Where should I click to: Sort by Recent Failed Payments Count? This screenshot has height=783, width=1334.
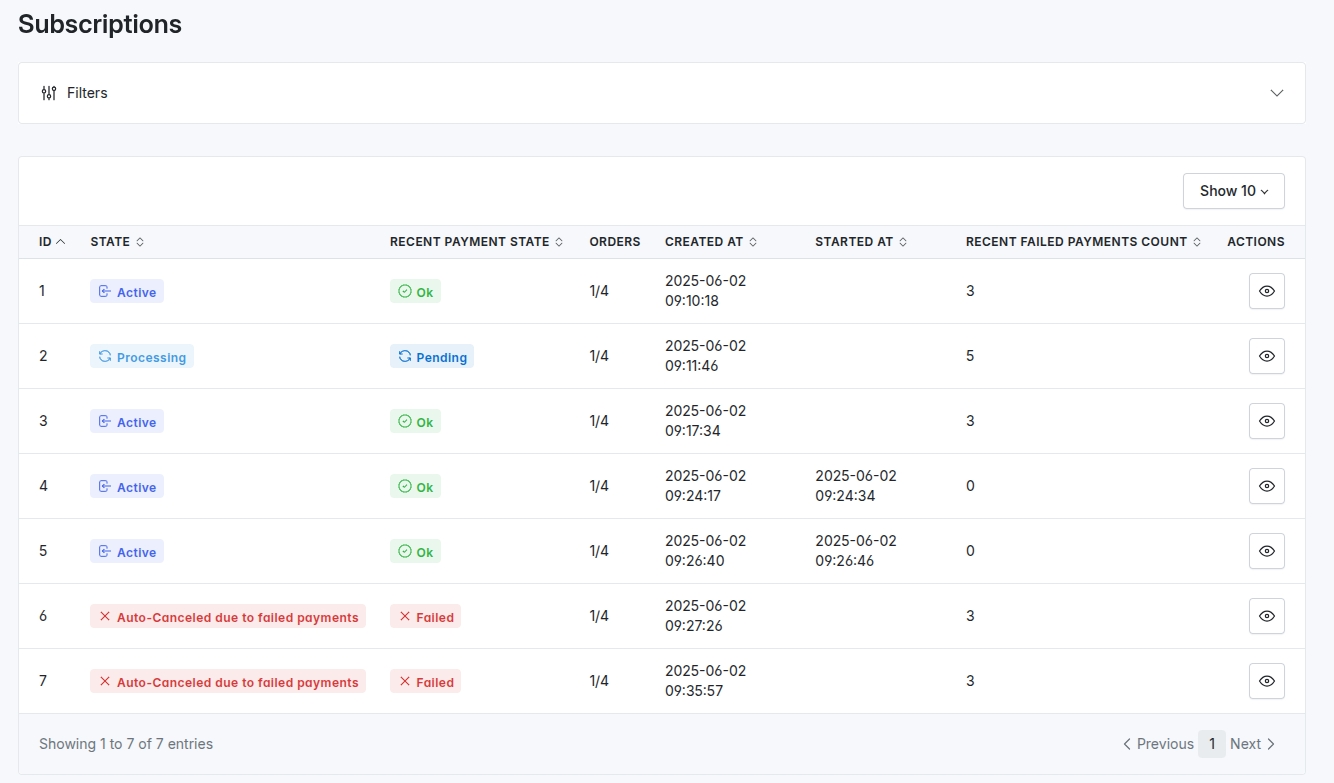click(1083, 242)
